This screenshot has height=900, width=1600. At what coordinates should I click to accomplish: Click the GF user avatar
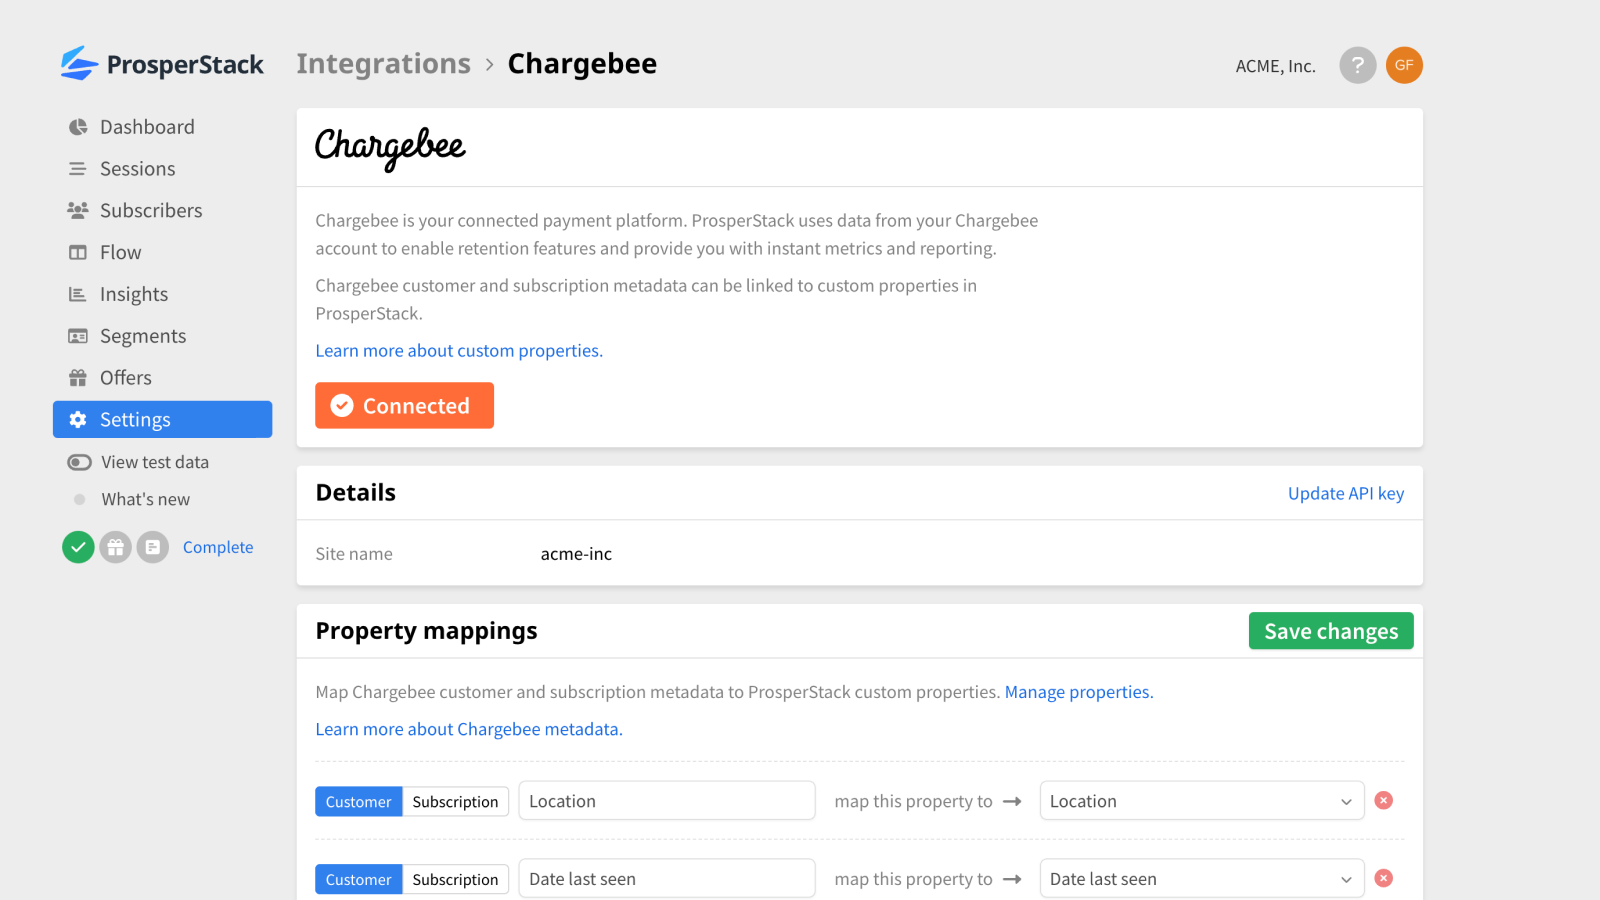(x=1404, y=66)
